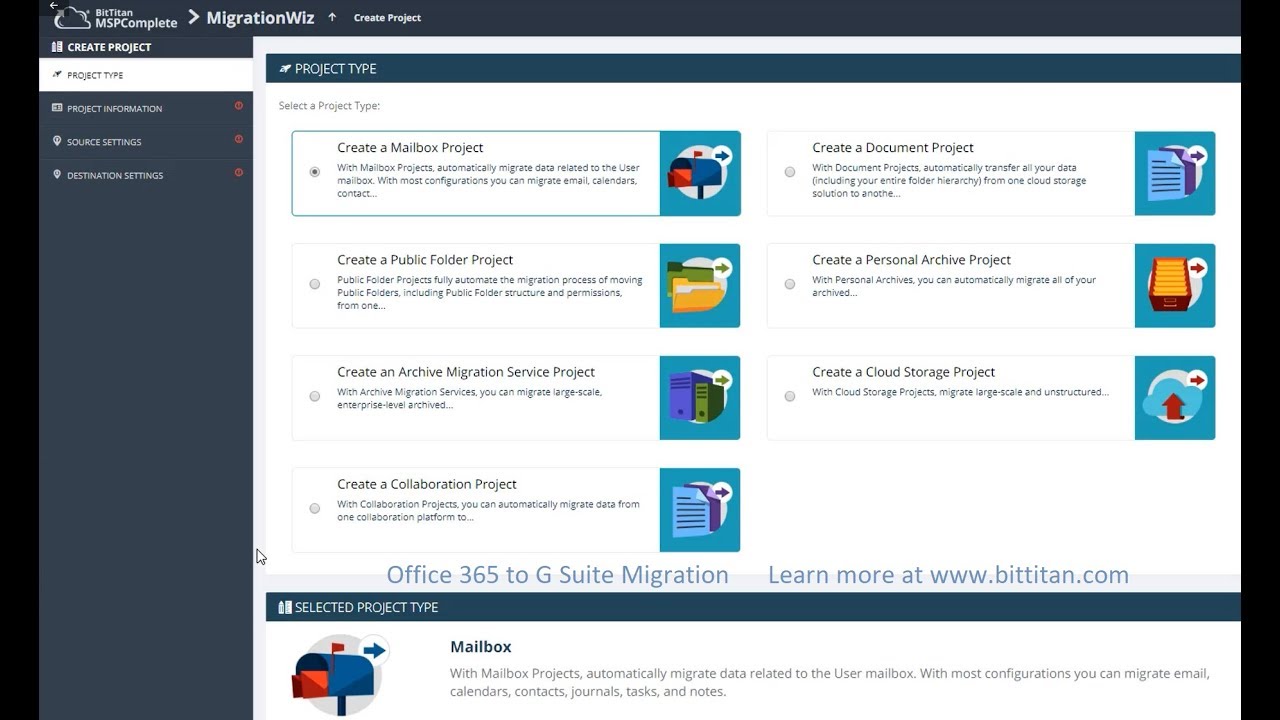This screenshot has height=720, width=1280.
Task: Click the PROJECT TYPE panel header text
Action: coord(336,68)
